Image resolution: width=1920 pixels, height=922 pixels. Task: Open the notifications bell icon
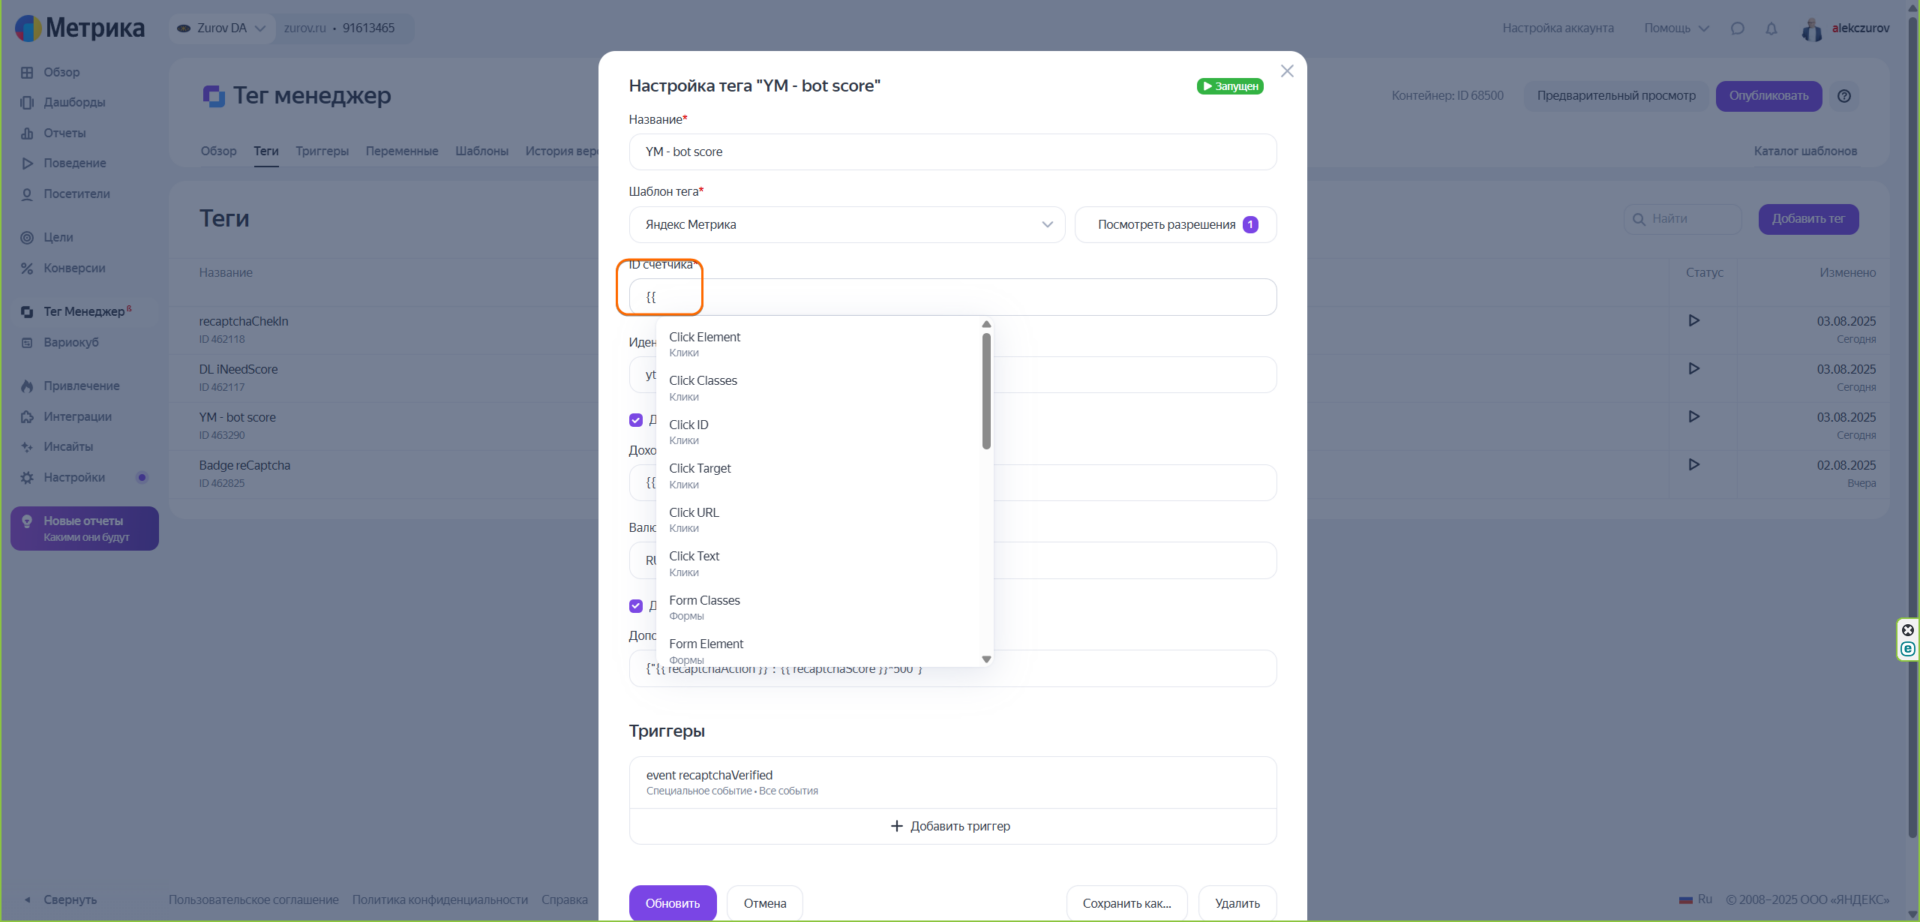click(x=1771, y=28)
